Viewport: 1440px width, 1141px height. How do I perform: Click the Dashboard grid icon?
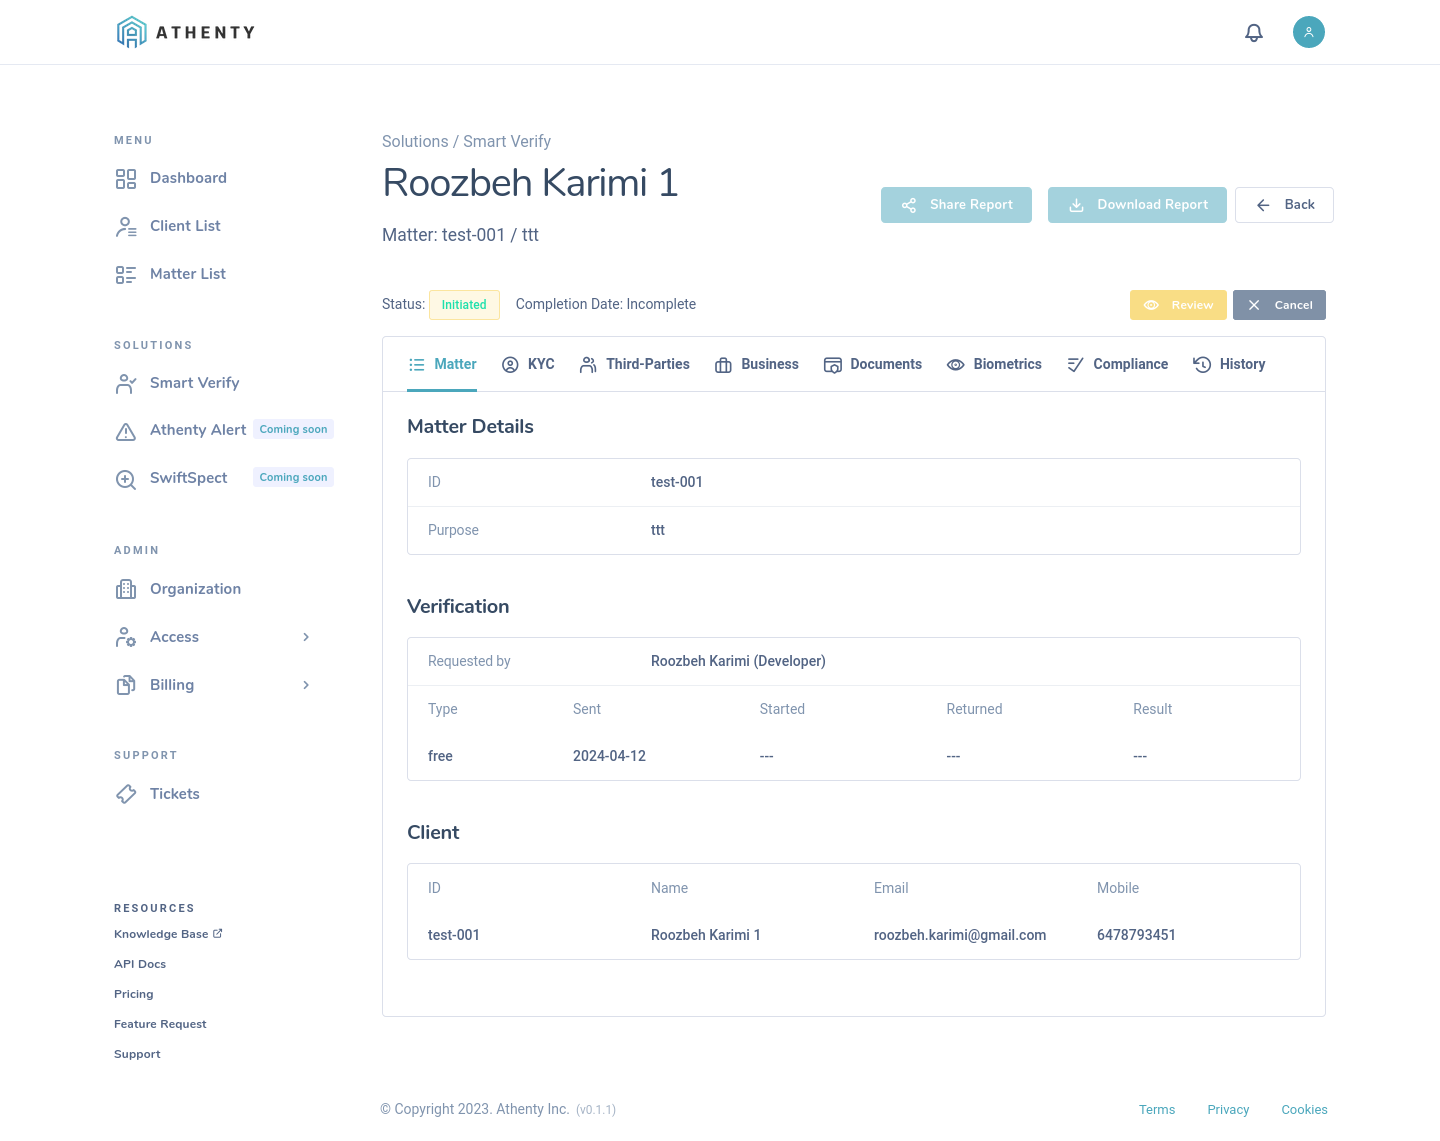[126, 178]
